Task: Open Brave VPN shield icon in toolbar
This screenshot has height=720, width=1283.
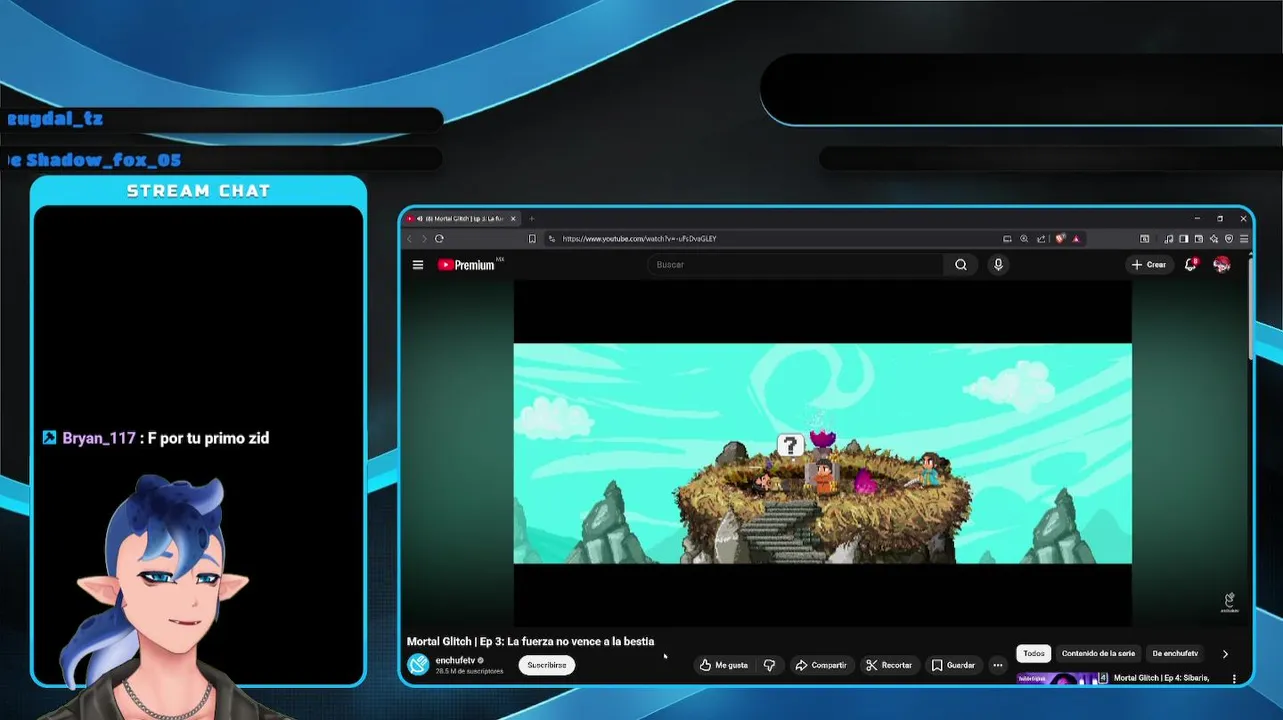Action: pos(1229,239)
